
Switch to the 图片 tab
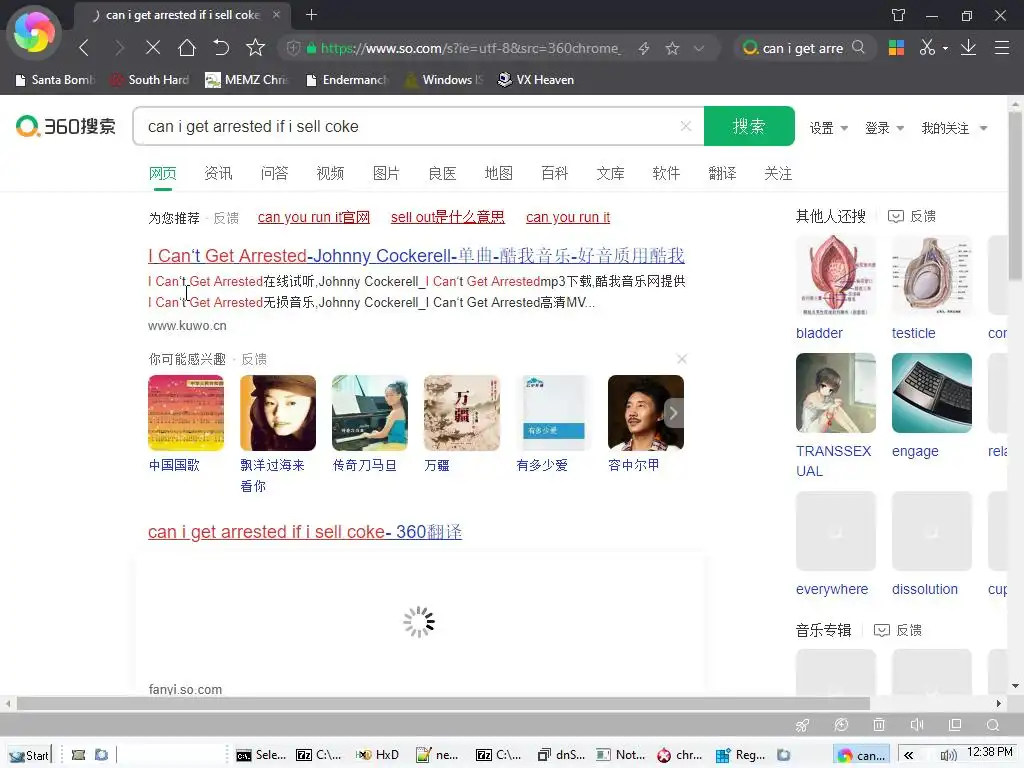(386, 173)
